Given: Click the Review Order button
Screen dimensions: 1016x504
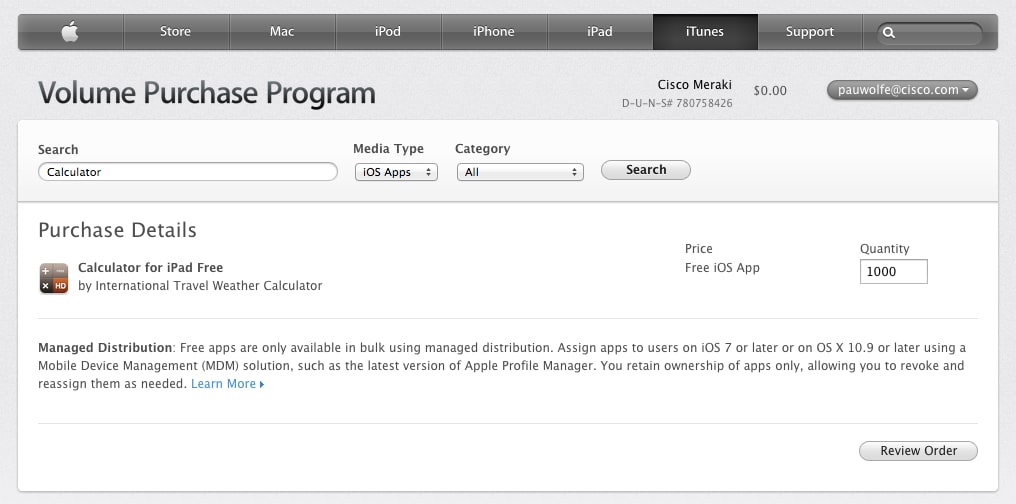Looking at the screenshot, I should click(918, 451).
